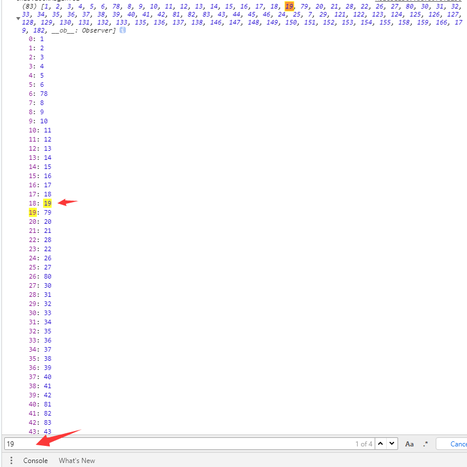The width and height of the screenshot is (467, 467).
Task: Select array row "41: 82"
Action: click(x=40, y=413)
